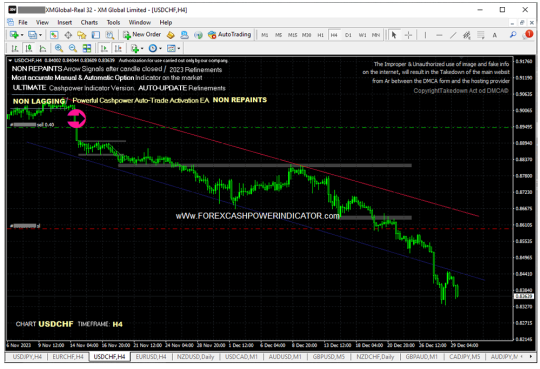The height and width of the screenshot is (369, 540).
Task: Toggle the chart auto scroll button
Action: click(104, 48)
